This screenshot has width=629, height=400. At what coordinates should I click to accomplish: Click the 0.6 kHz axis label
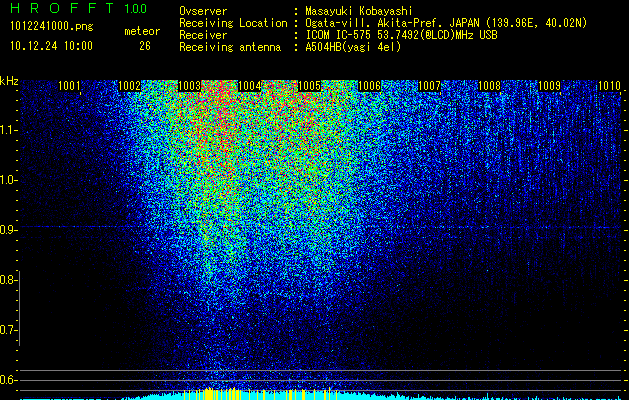8,380
